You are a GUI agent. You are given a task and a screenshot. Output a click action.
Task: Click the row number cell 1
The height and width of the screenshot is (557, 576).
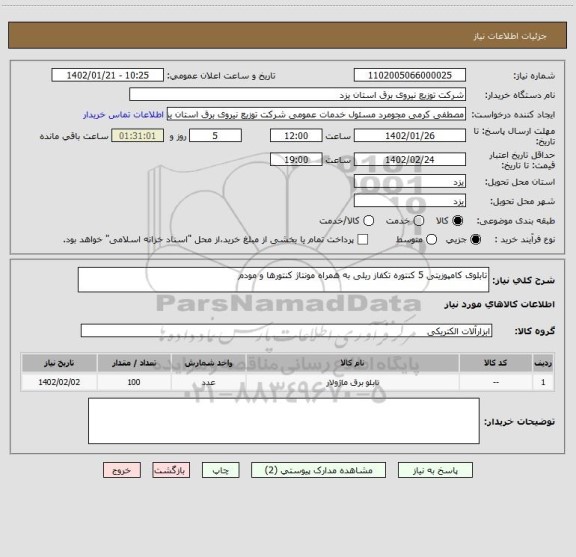543,382
